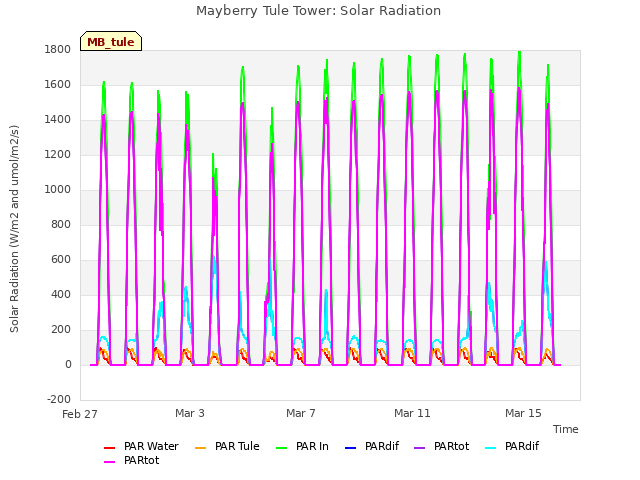Click the green PAR In legend swatch

(282, 448)
